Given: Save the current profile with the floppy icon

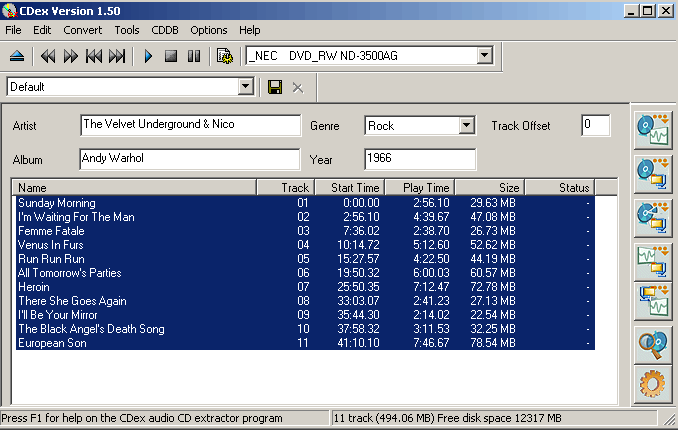Looking at the screenshot, I should tap(275, 87).
